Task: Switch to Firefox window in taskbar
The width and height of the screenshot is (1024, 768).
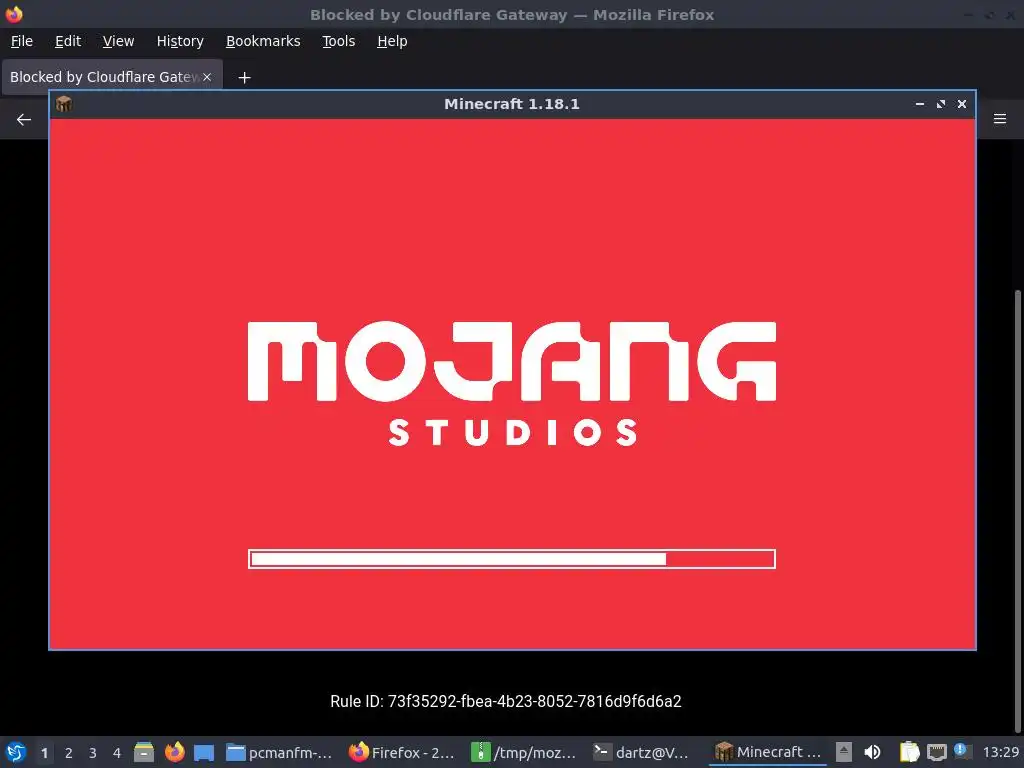Action: 402,752
